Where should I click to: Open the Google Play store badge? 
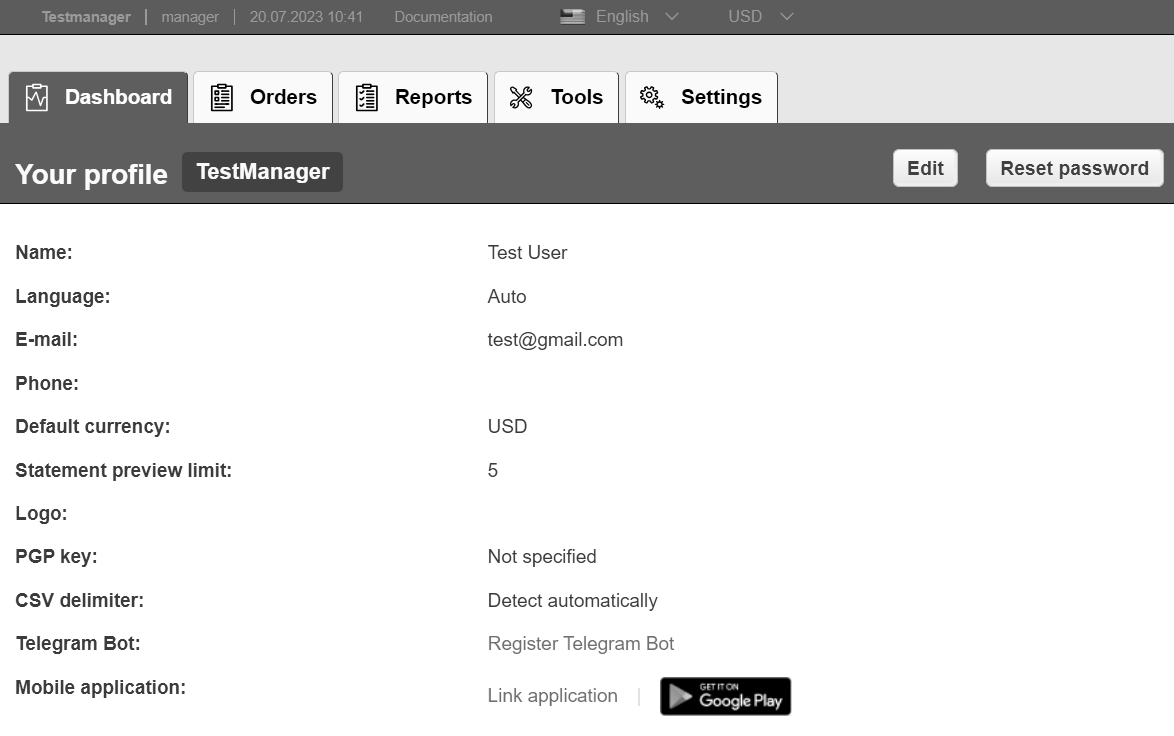click(725, 697)
